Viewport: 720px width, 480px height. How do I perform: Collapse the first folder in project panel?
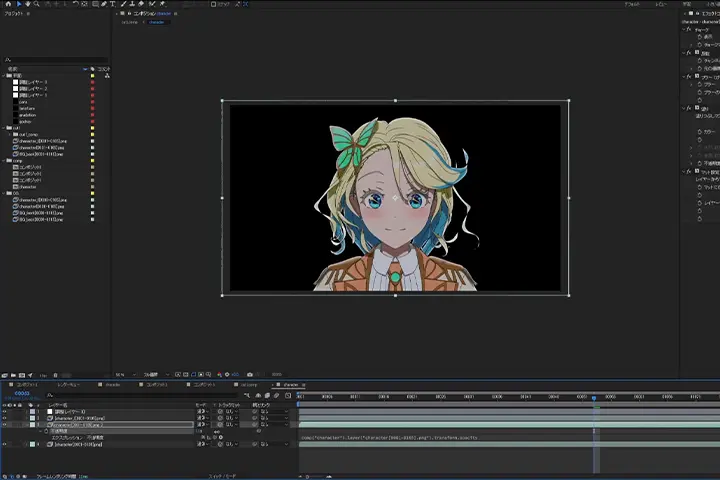click(x=4, y=76)
